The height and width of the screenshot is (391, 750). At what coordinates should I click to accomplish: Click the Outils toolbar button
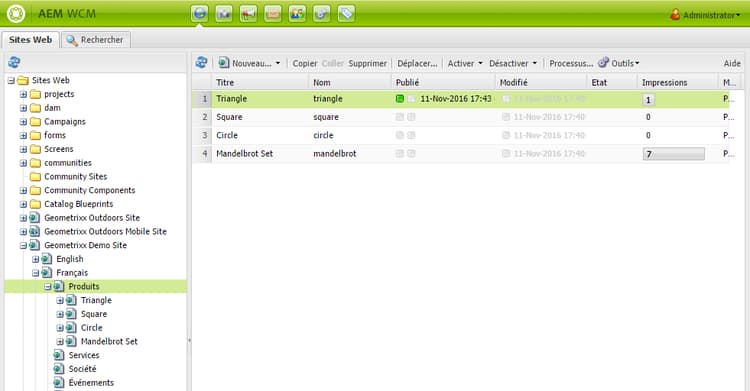point(619,63)
